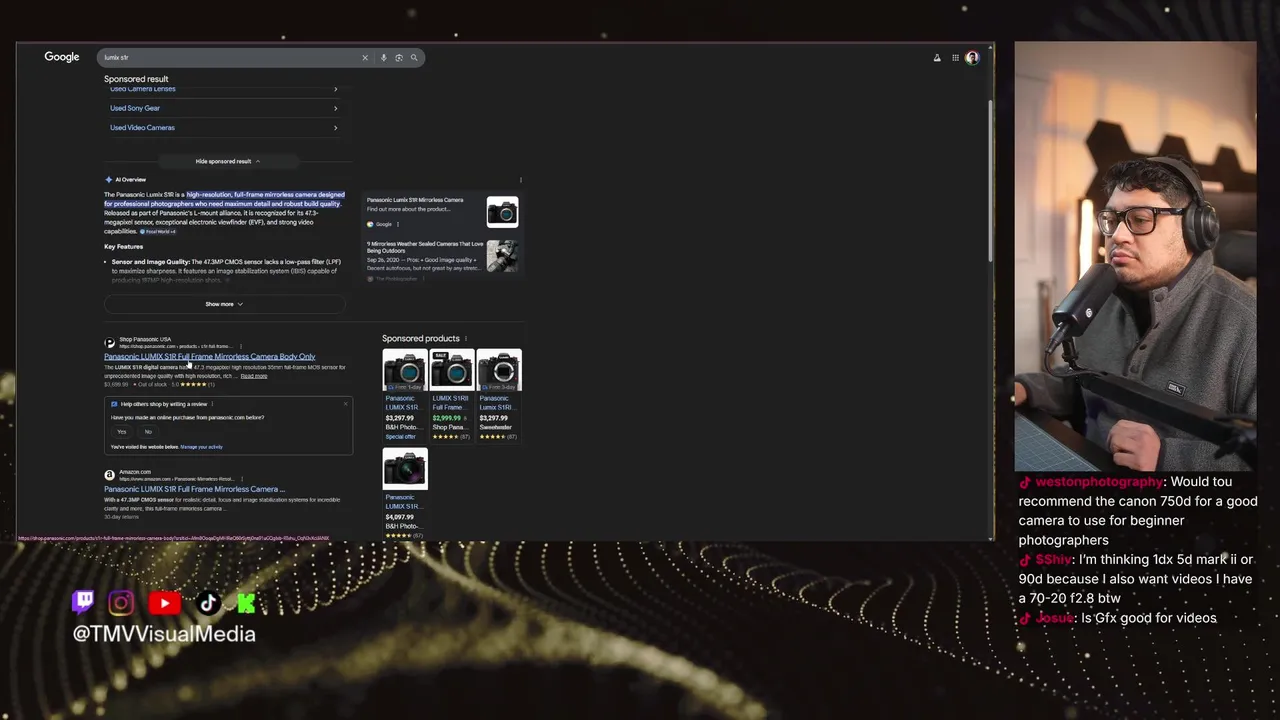Click the 'Is Gfx good for videos' message
This screenshot has height=720, width=1280.
tap(1149, 618)
